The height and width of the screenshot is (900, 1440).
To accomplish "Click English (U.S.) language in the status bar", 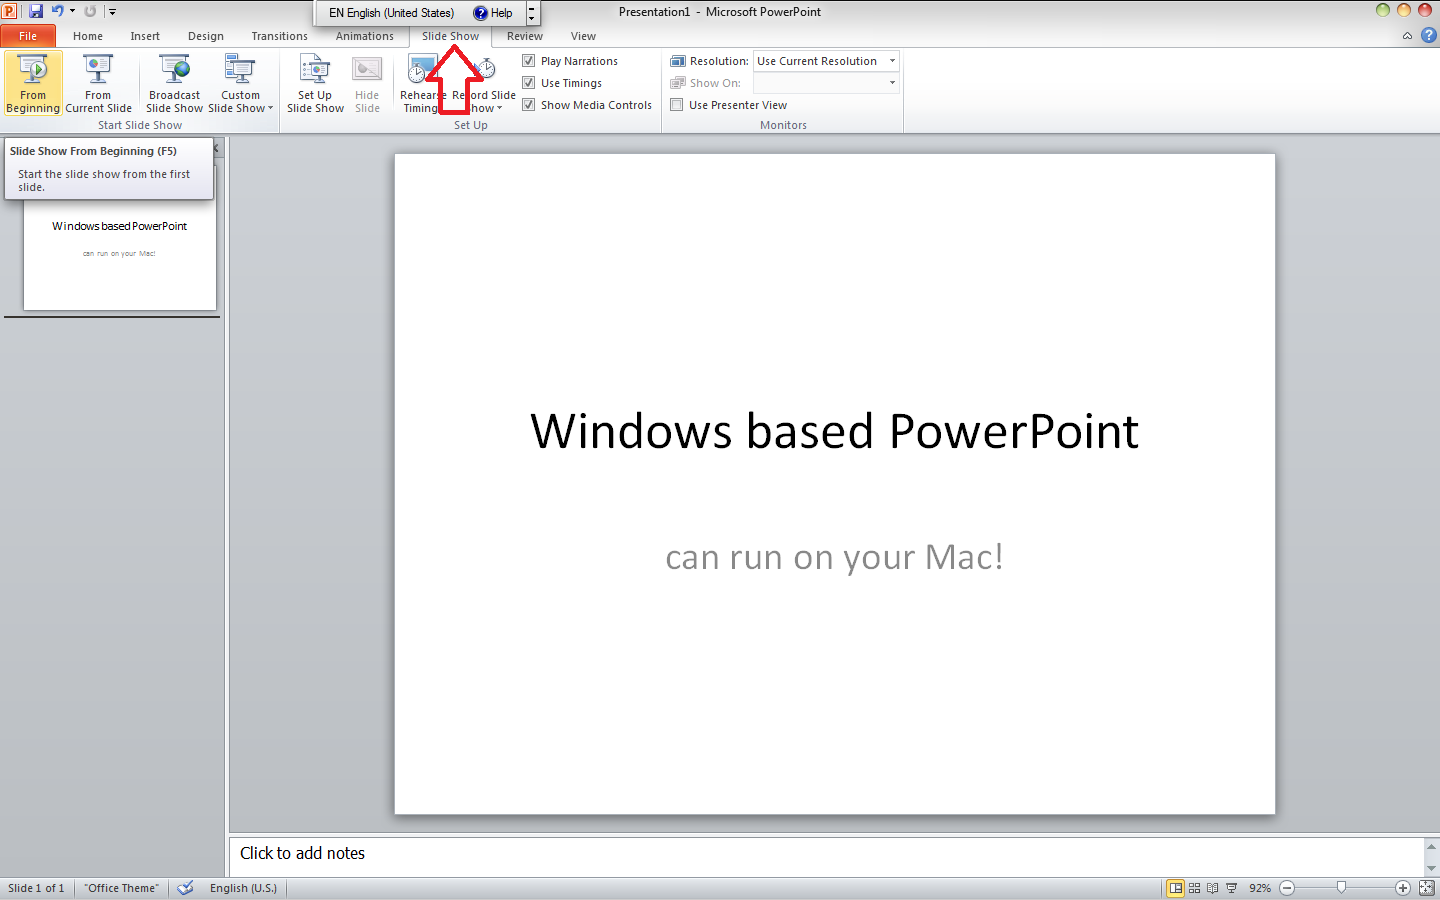I will tap(243, 888).
